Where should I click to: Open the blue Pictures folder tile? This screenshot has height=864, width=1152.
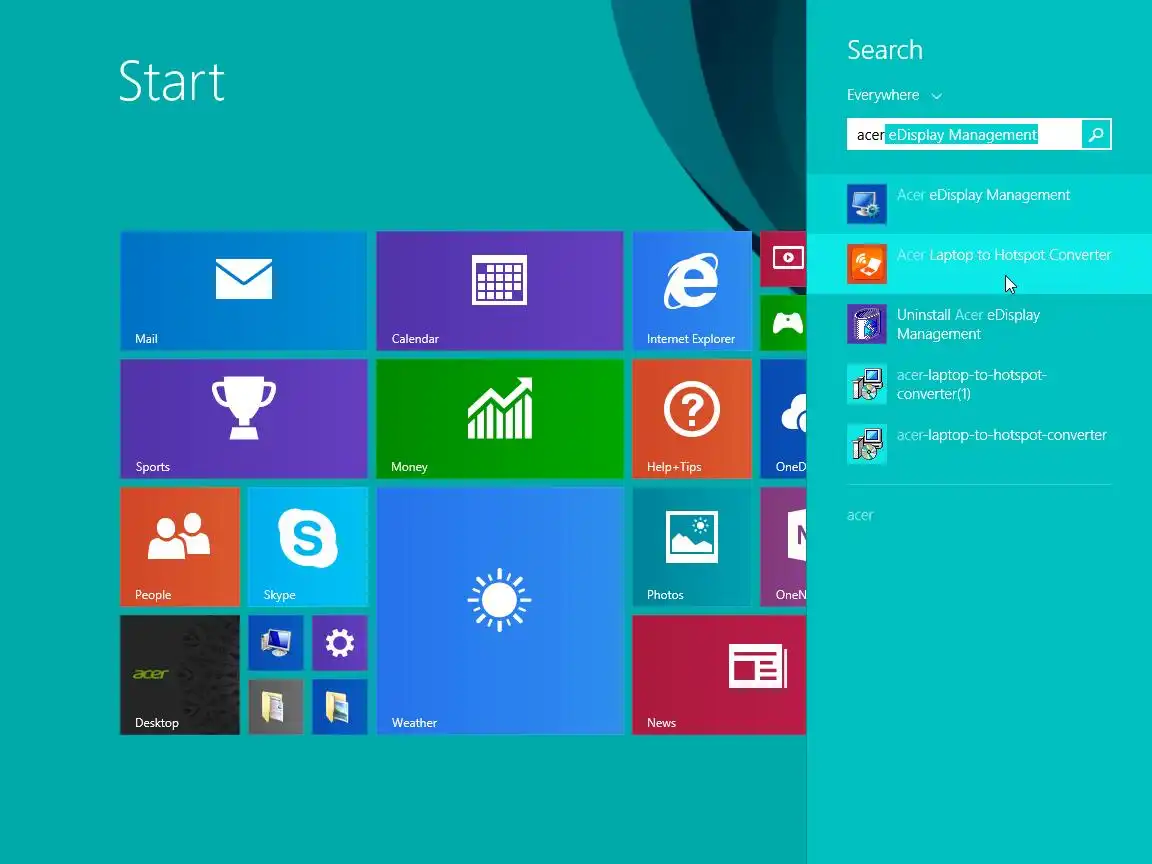click(339, 707)
